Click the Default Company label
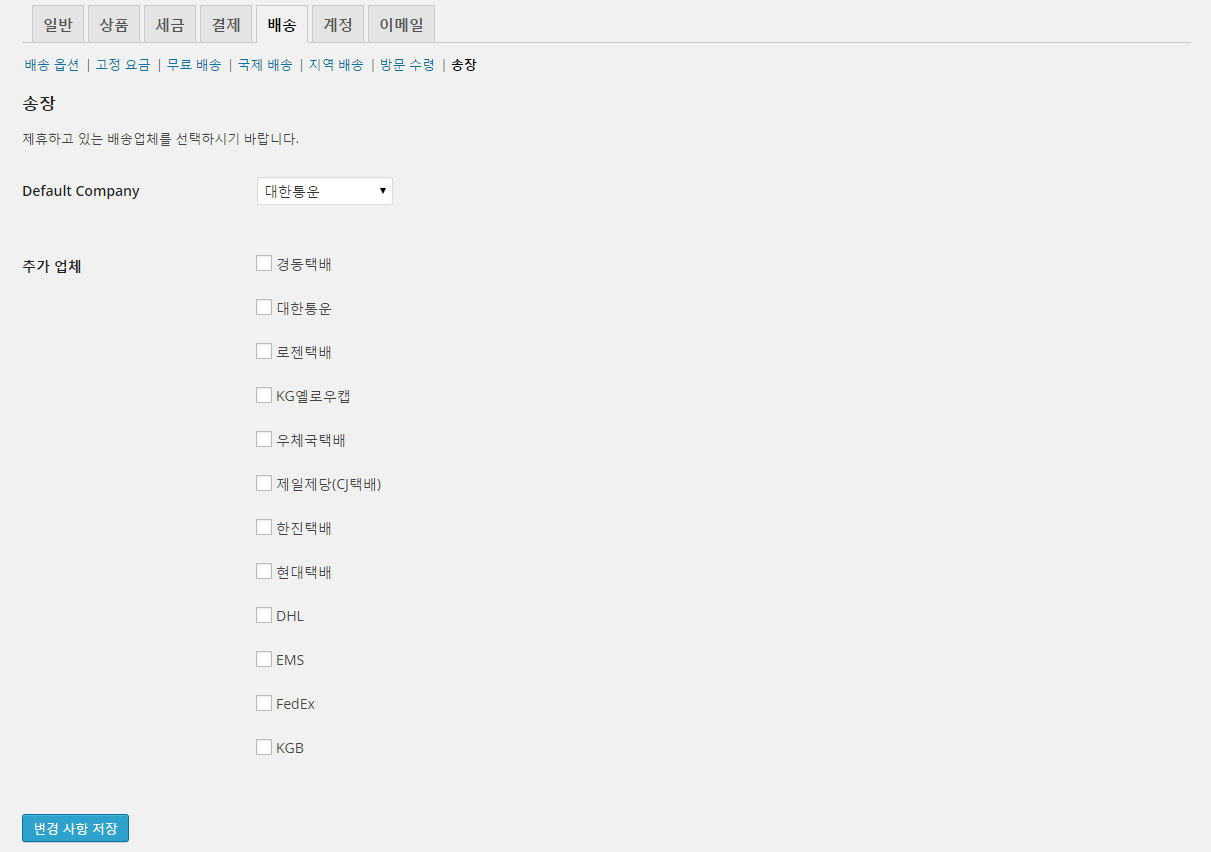The width and height of the screenshot is (1211, 852). 81,191
